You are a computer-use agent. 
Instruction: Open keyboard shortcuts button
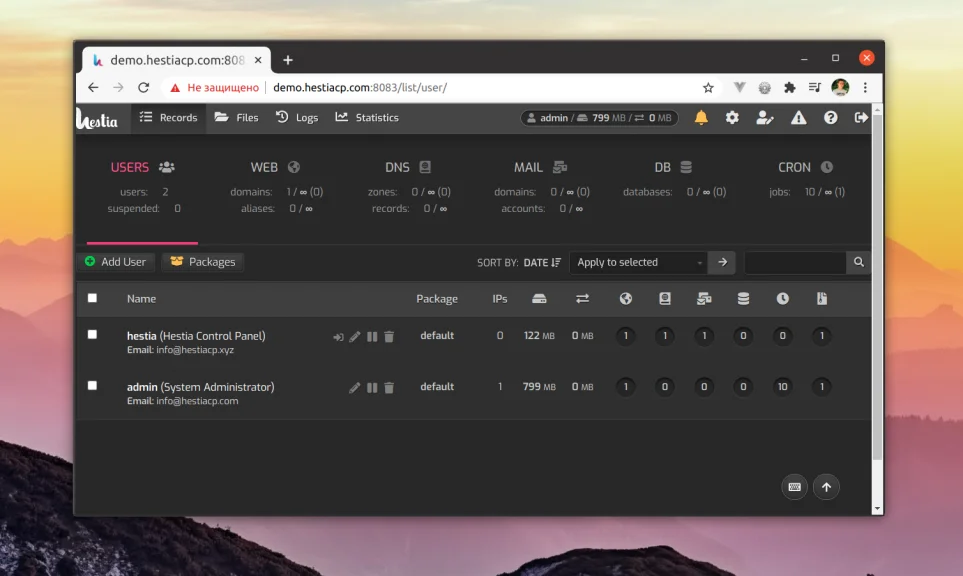794,487
